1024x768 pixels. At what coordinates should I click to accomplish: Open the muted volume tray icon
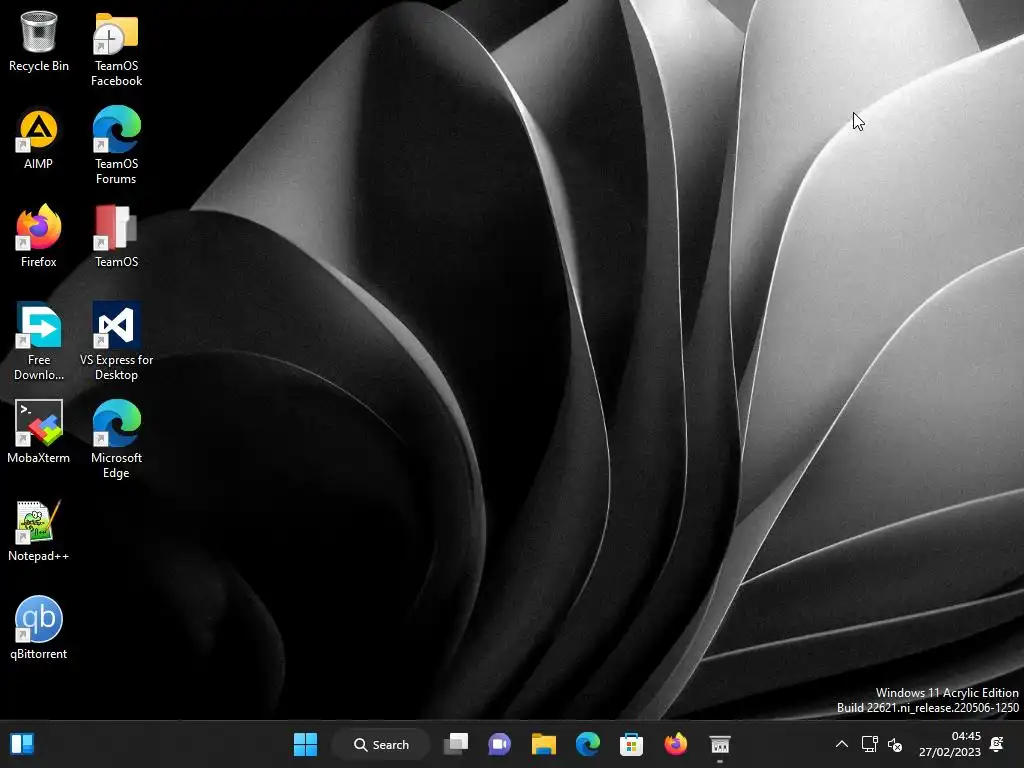click(895, 744)
